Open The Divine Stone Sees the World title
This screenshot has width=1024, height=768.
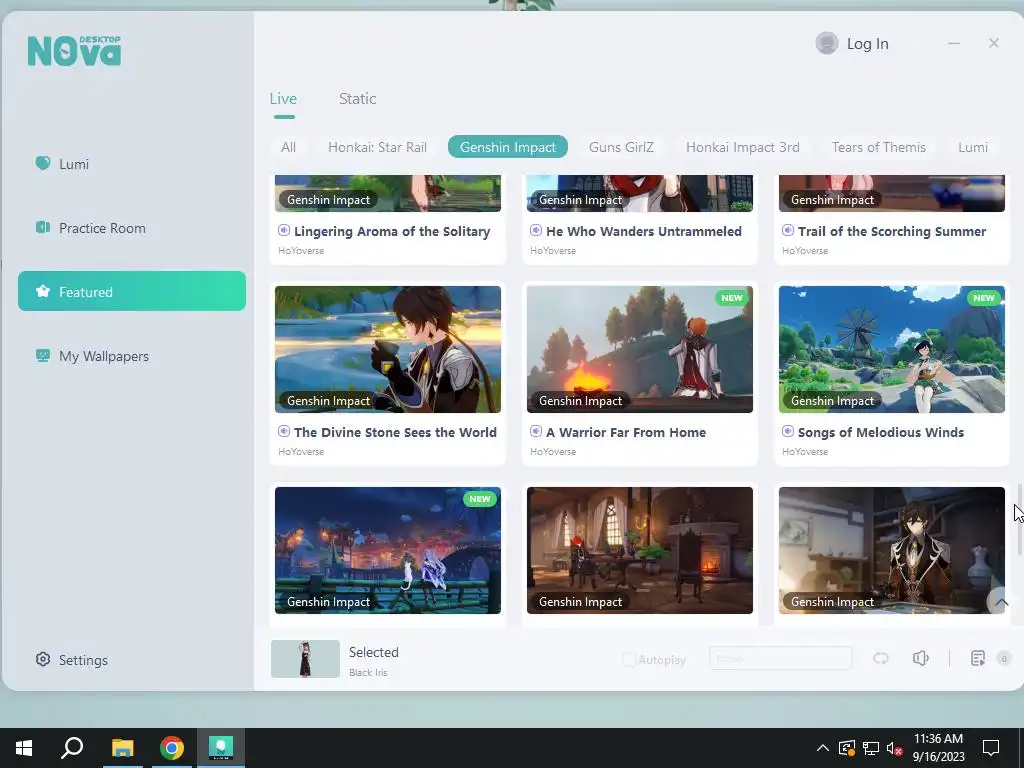395,432
